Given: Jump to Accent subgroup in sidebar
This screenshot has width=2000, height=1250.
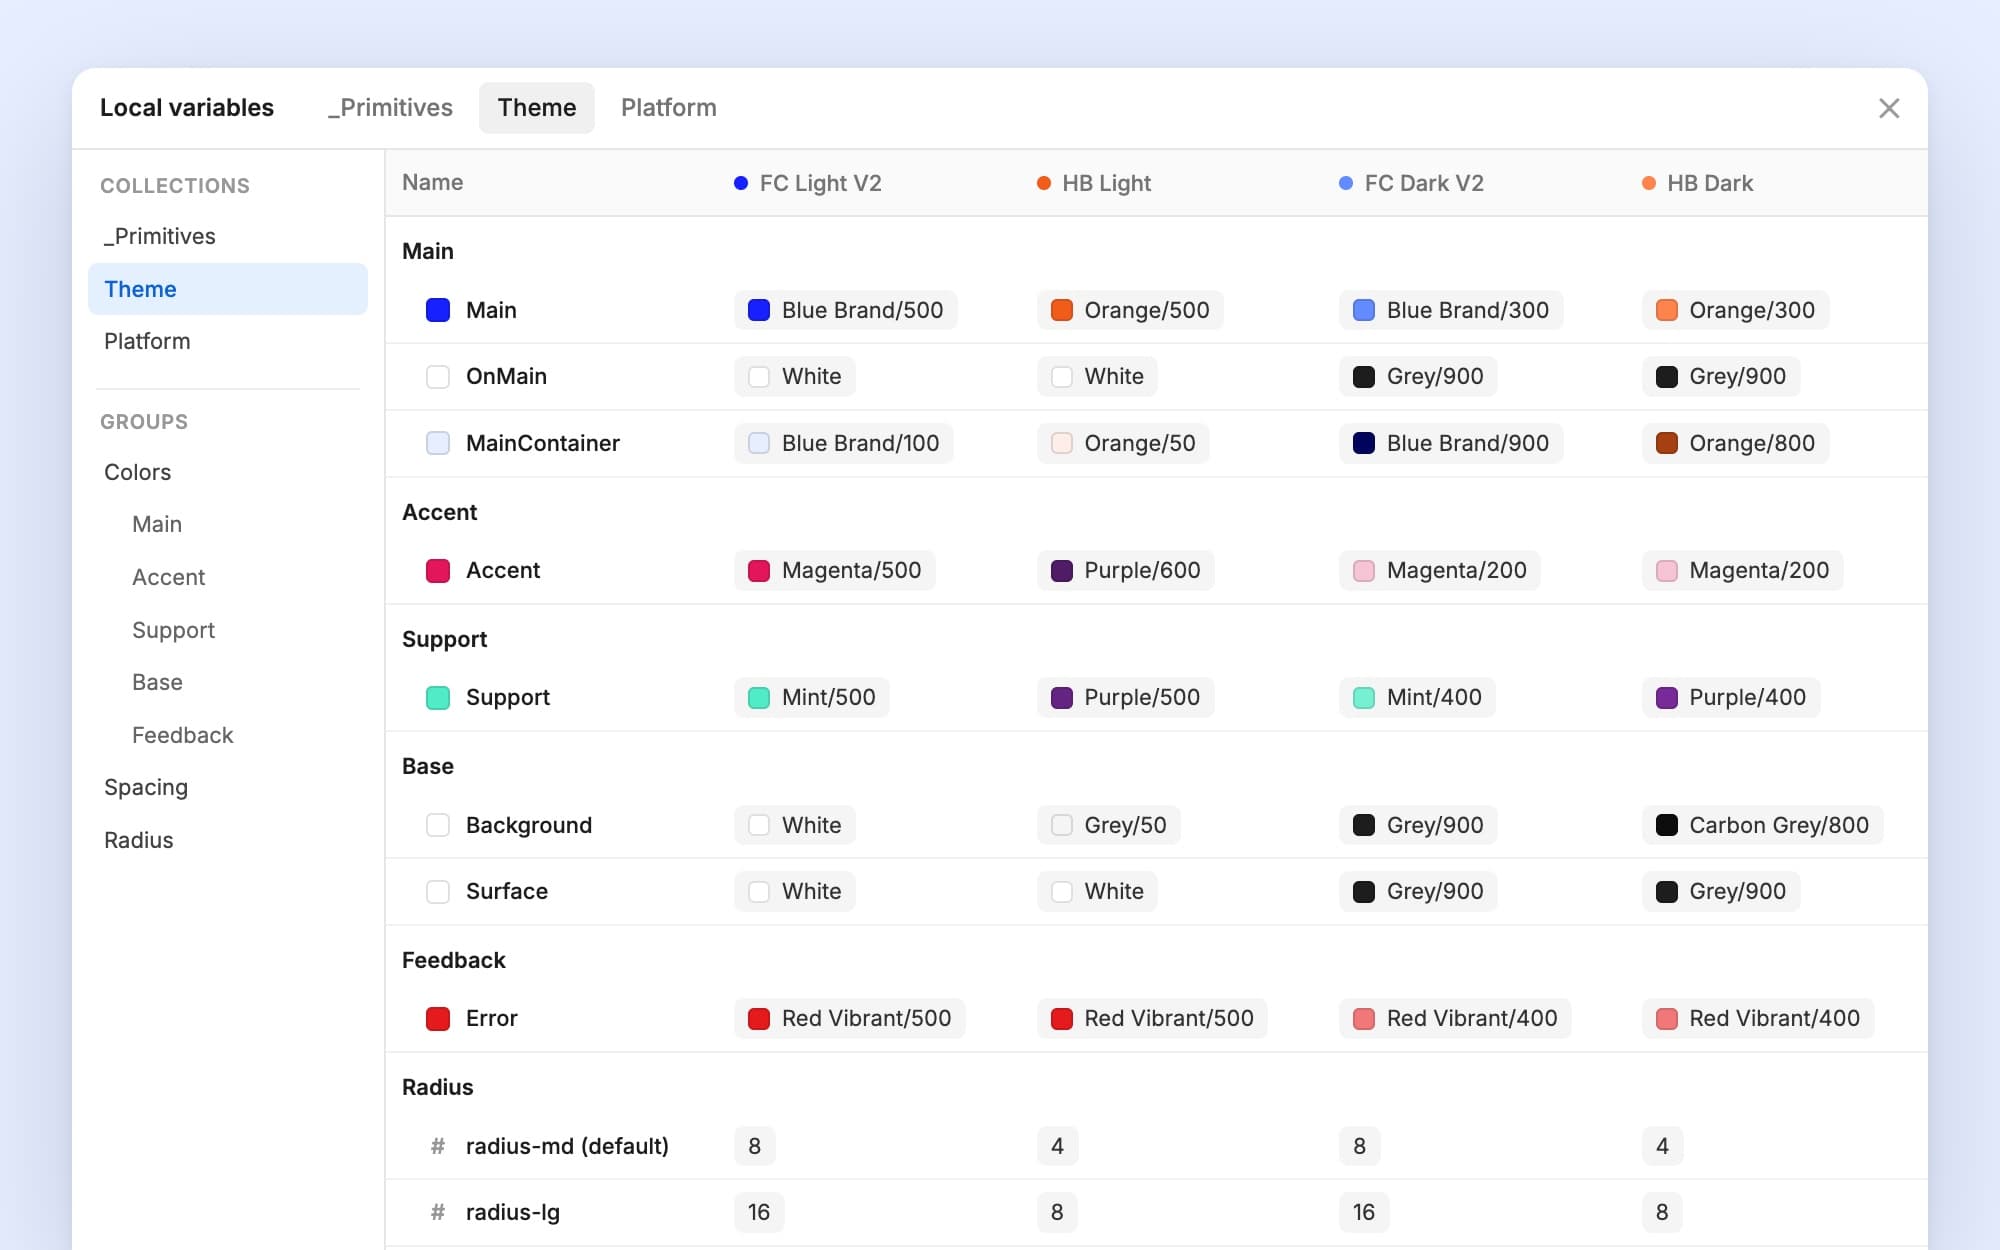Looking at the screenshot, I should pos(169,577).
